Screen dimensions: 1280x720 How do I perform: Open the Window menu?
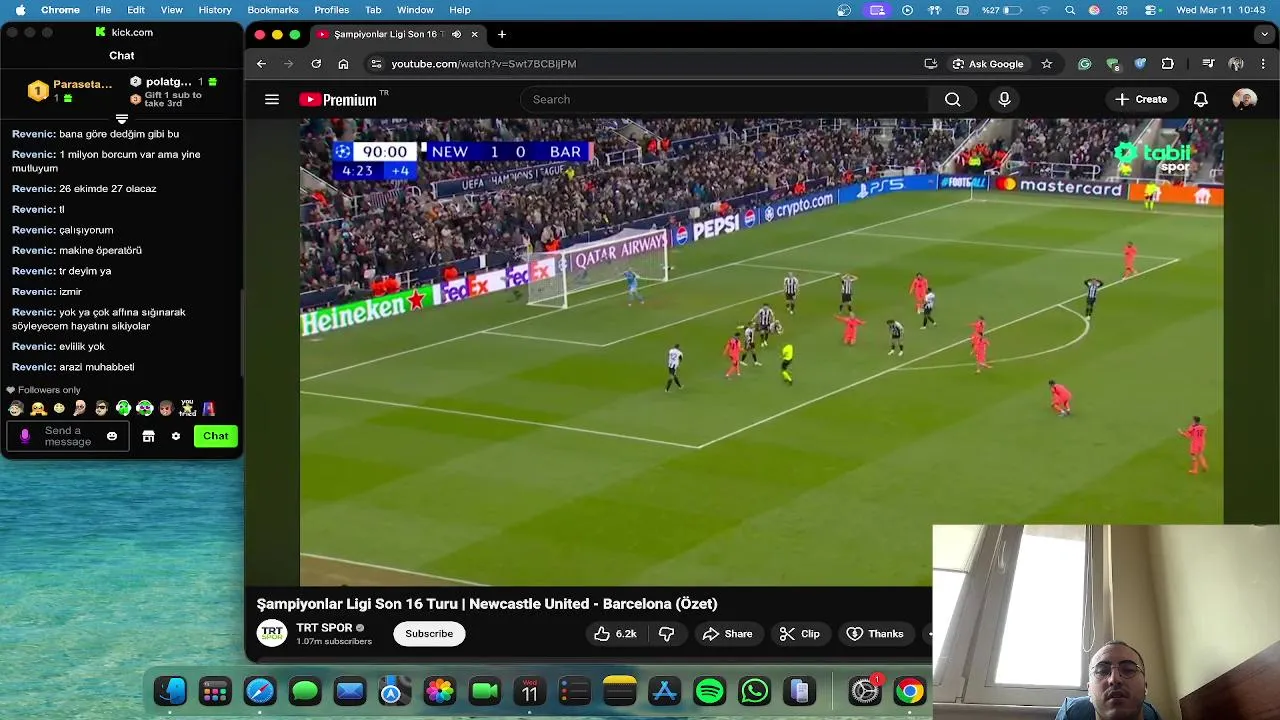[x=415, y=10]
